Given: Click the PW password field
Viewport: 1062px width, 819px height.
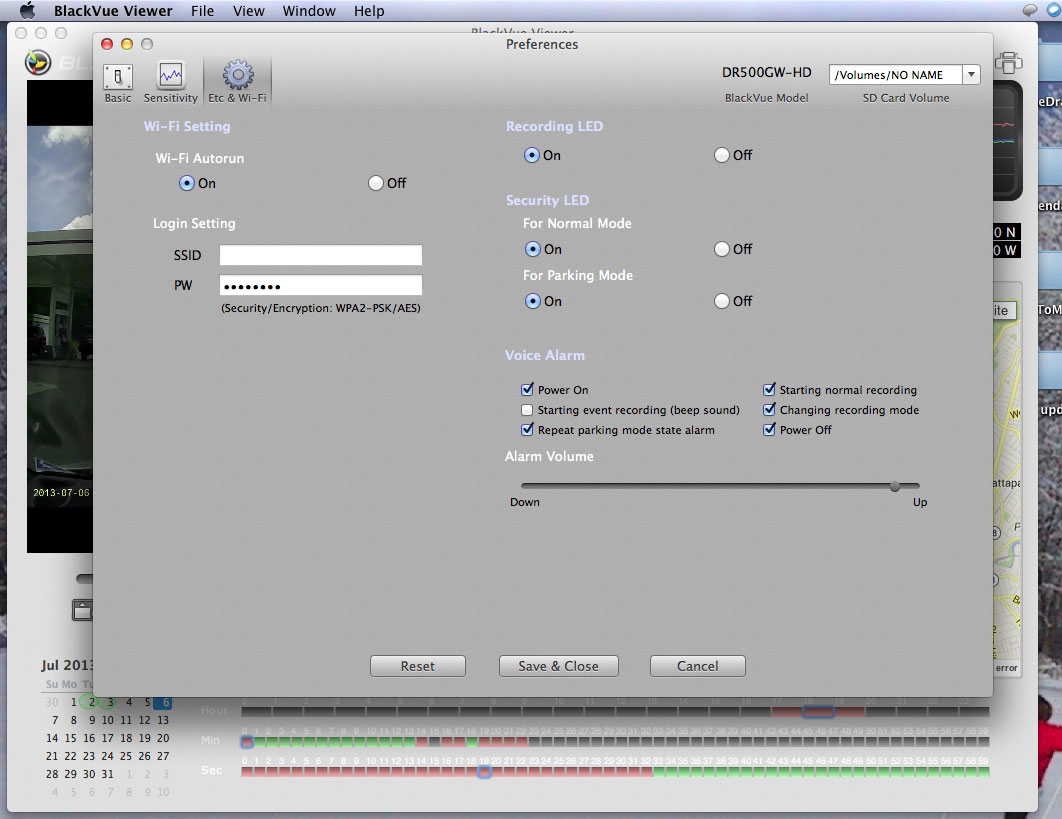Looking at the screenshot, I should coord(320,285).
